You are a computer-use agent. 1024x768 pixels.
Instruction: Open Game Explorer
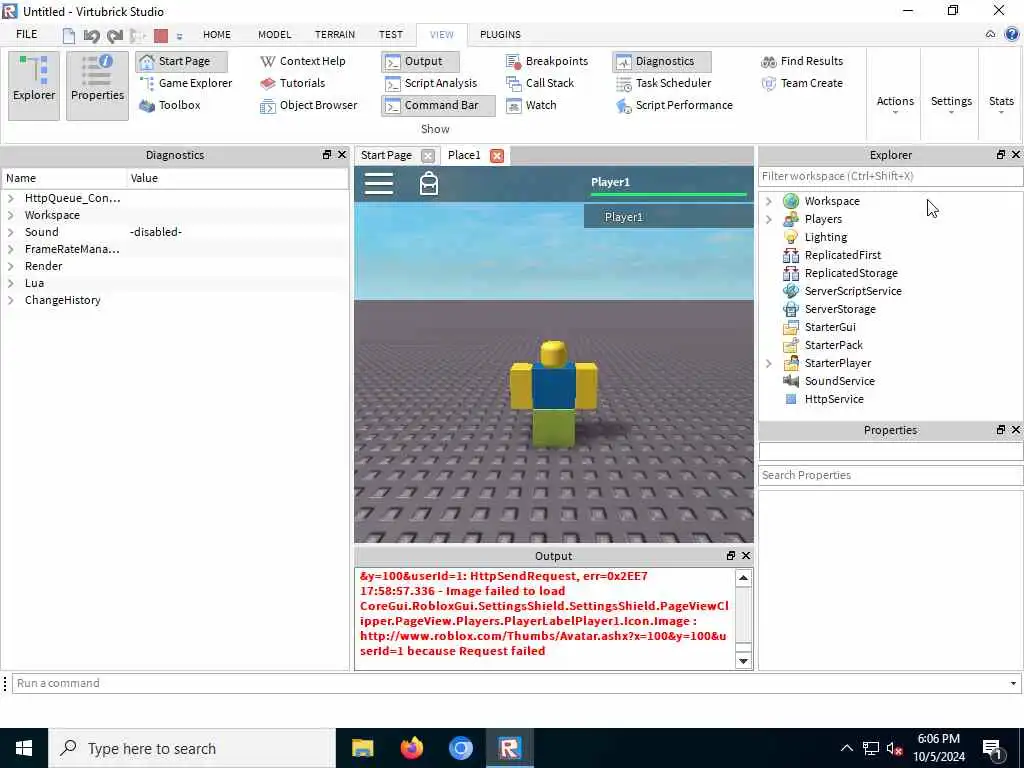(x=186, y=83)
